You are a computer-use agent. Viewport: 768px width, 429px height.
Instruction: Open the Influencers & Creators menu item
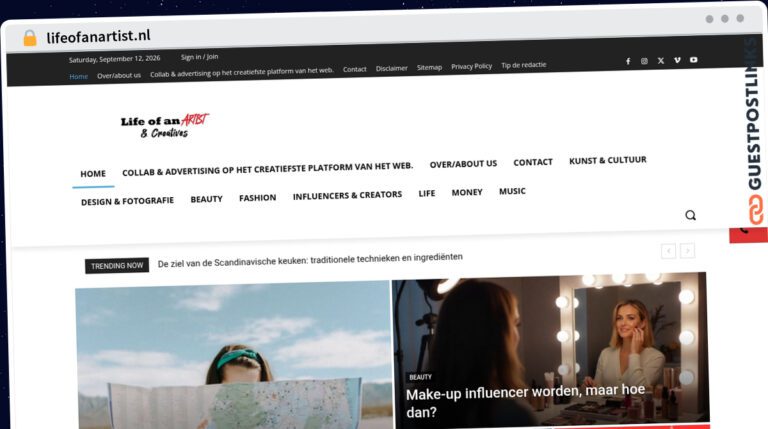(x=347, y=195)
